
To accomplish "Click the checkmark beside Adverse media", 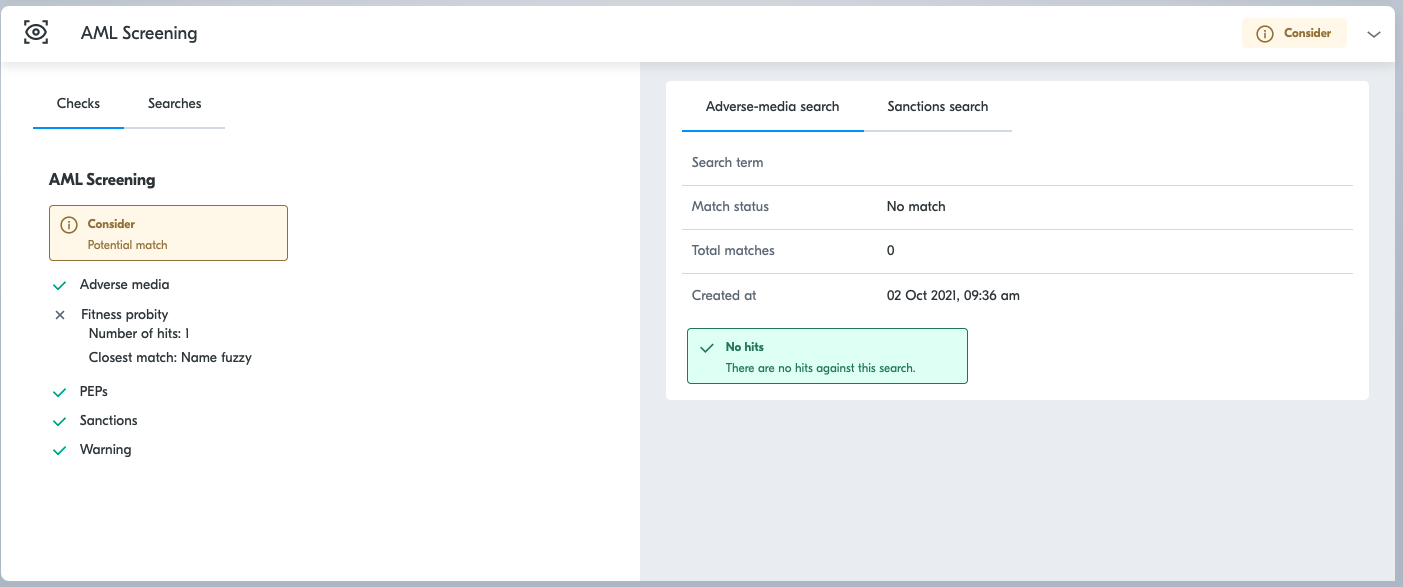I will [59, 286].
